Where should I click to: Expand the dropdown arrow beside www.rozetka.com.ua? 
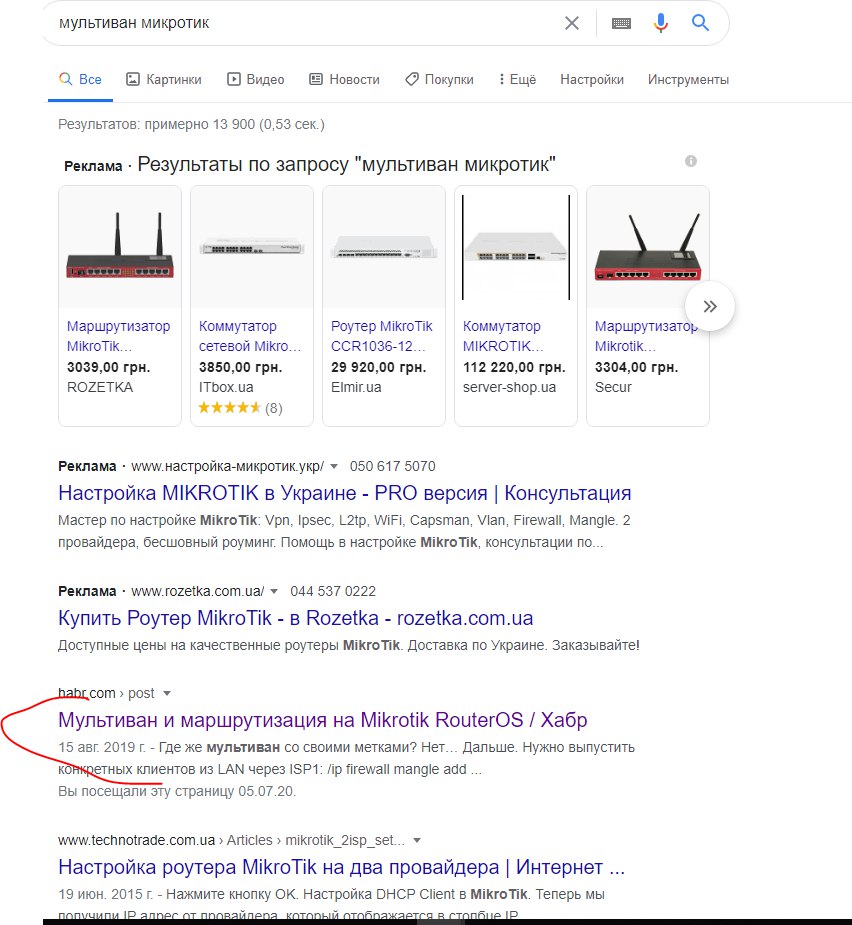click(274, 592)
